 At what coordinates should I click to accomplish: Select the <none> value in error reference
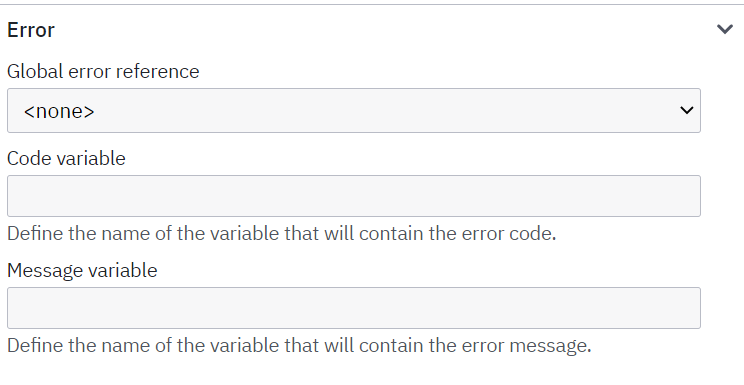click(59, 111)
